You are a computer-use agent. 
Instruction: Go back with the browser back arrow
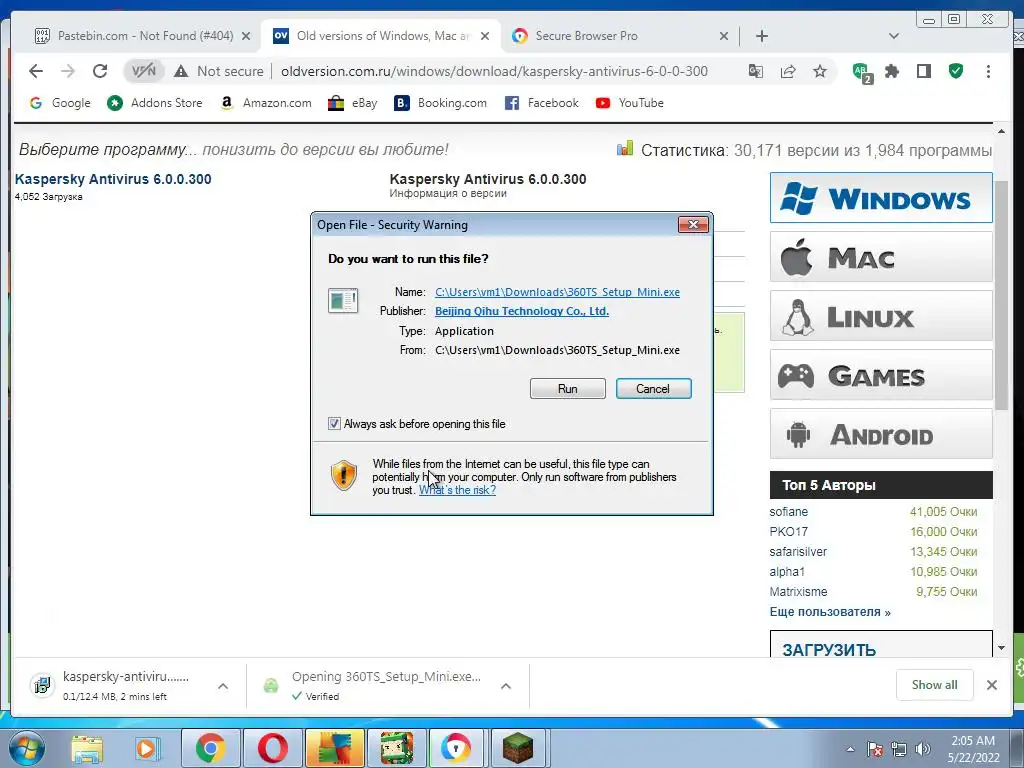coord(36,71)
